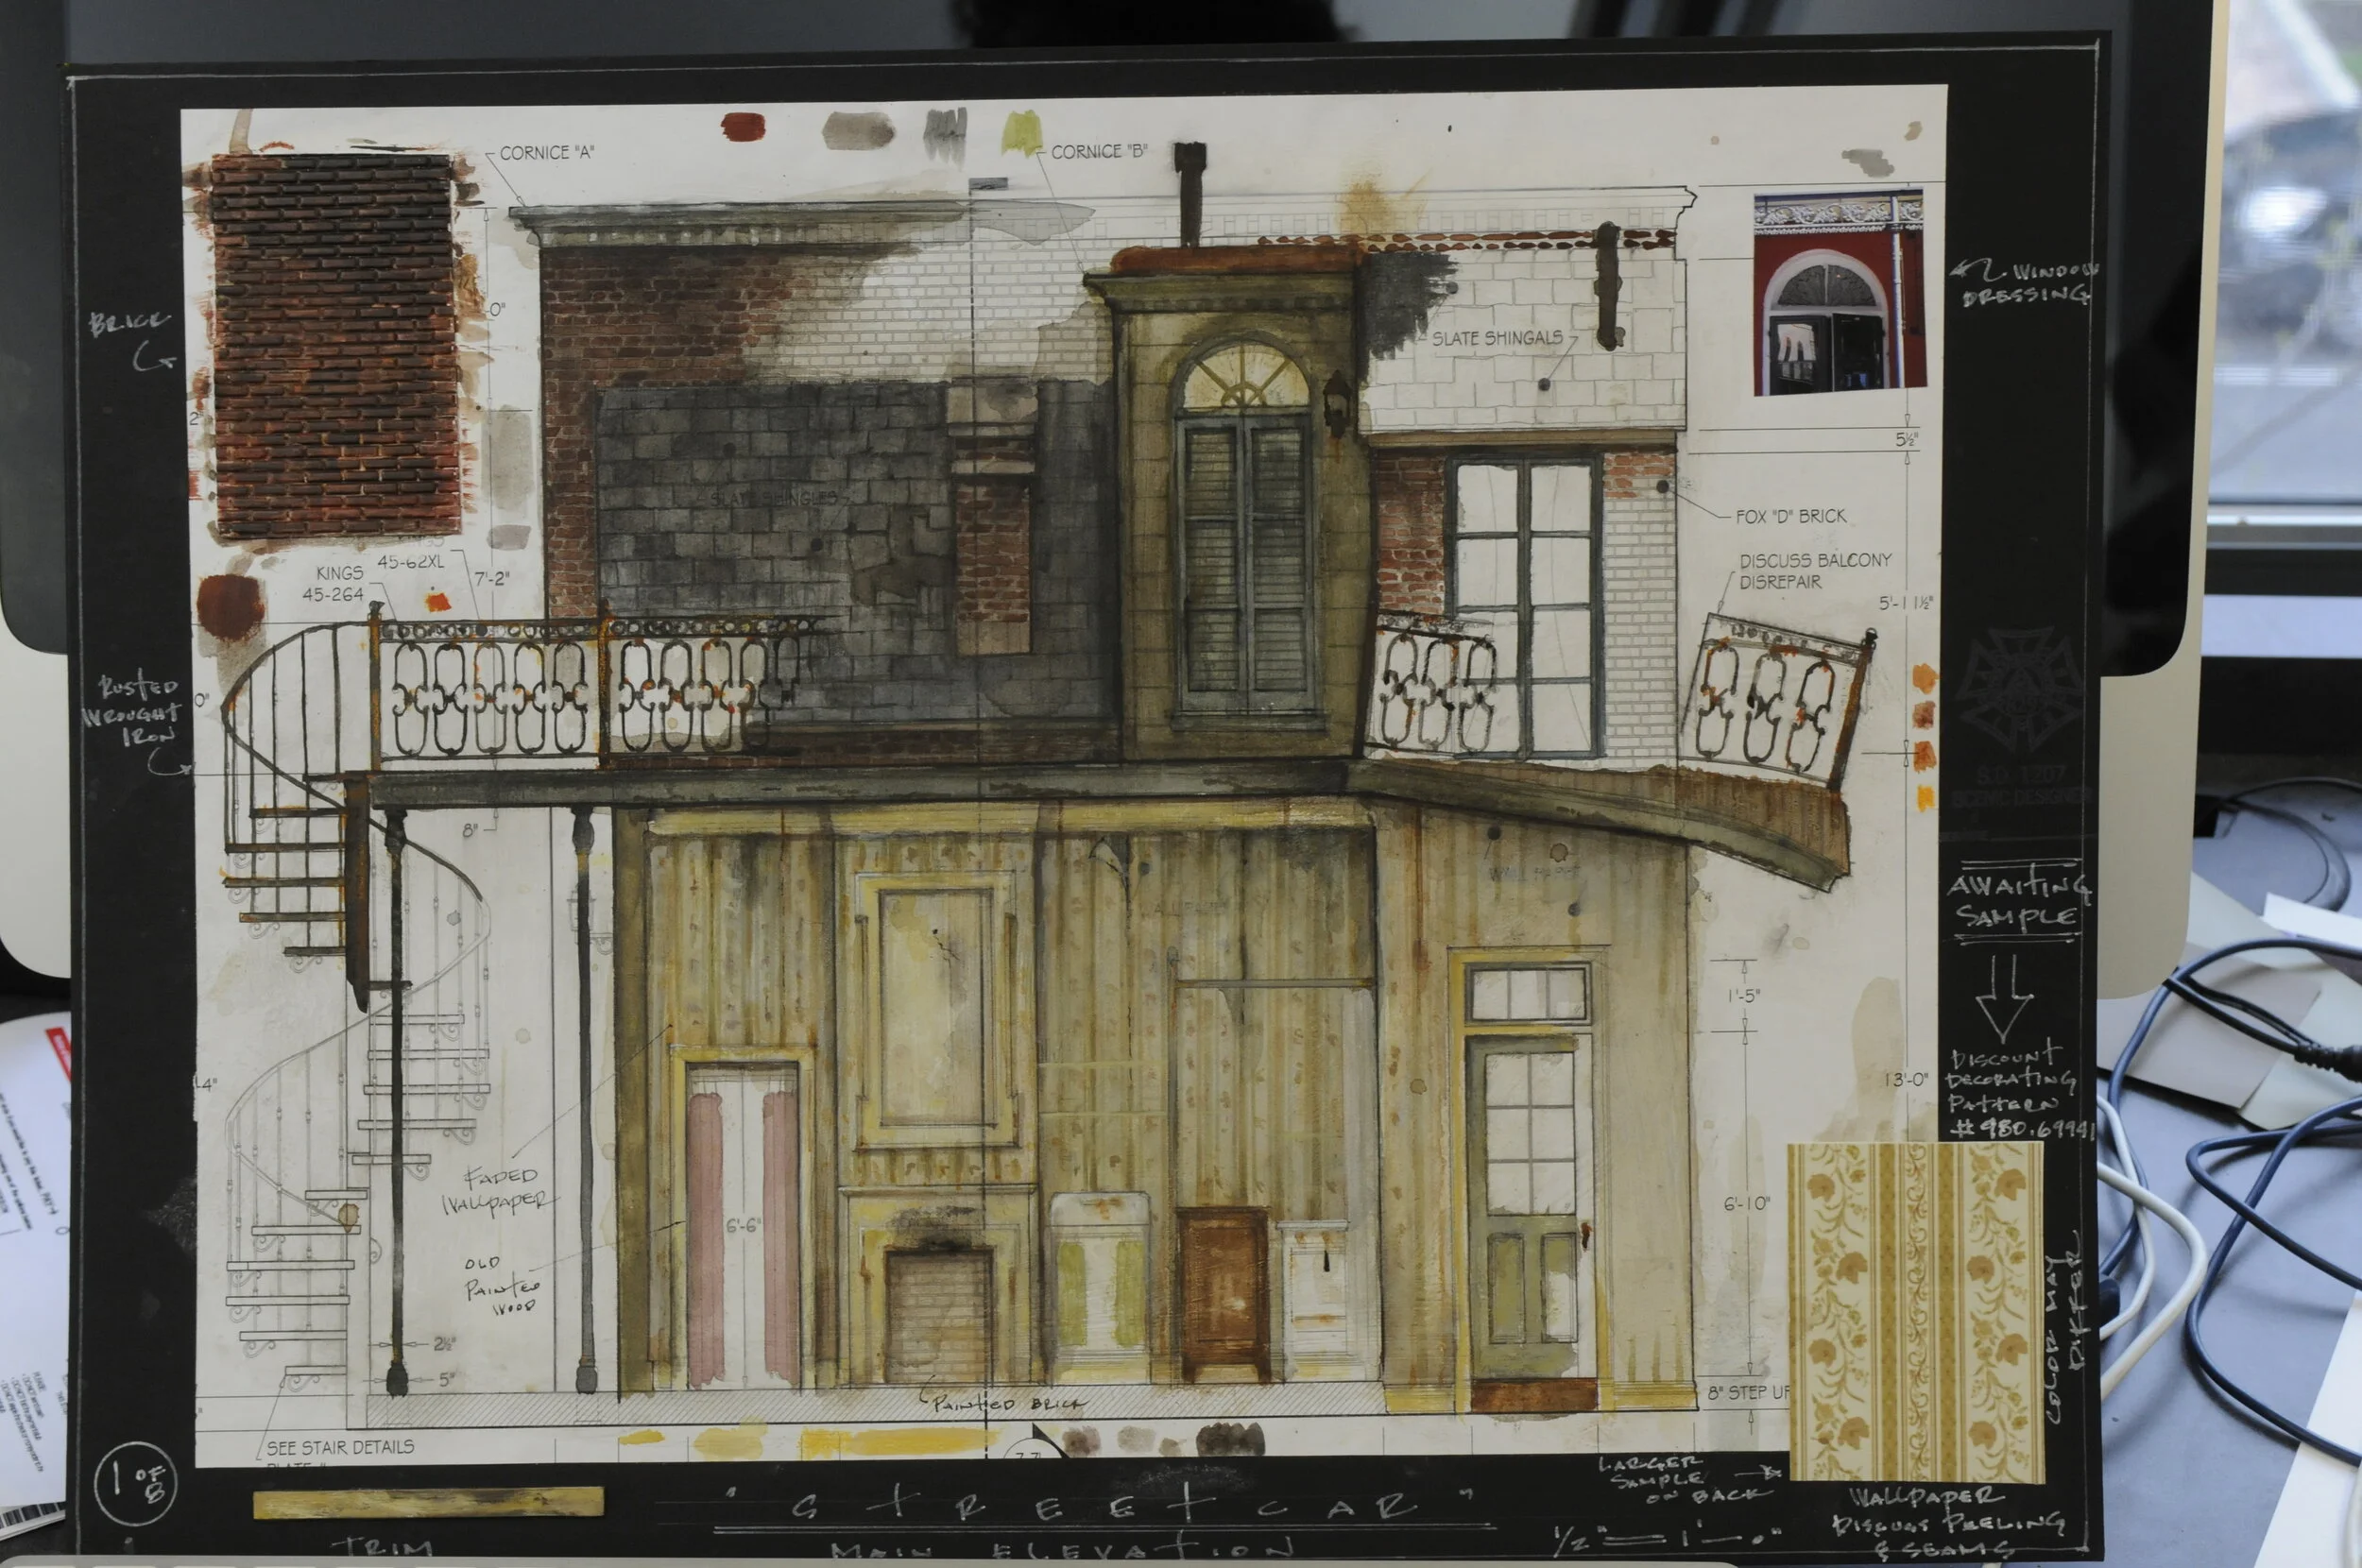Click the red paint dab at the top
Screen dimensions: 2362x1568
pyautogui.click(x=742, y=127)
